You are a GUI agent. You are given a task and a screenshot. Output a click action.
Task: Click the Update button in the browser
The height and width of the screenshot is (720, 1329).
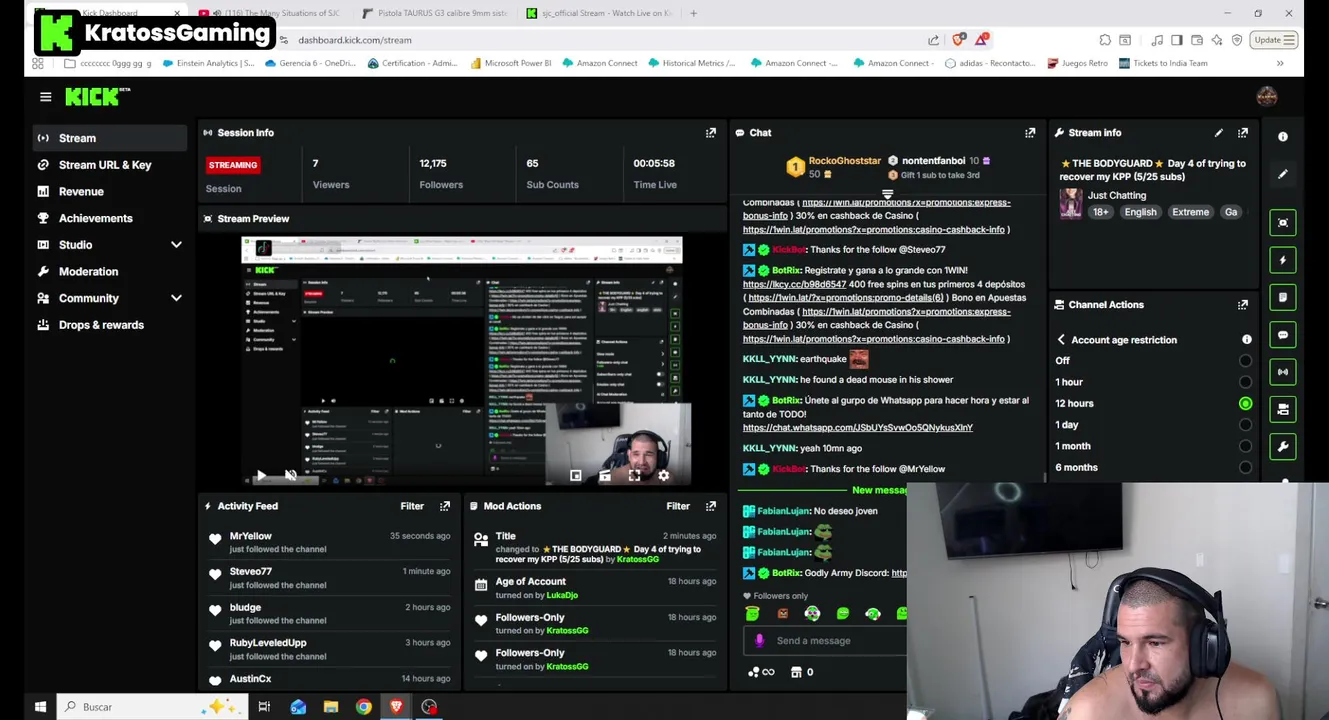coord(1275,40)
